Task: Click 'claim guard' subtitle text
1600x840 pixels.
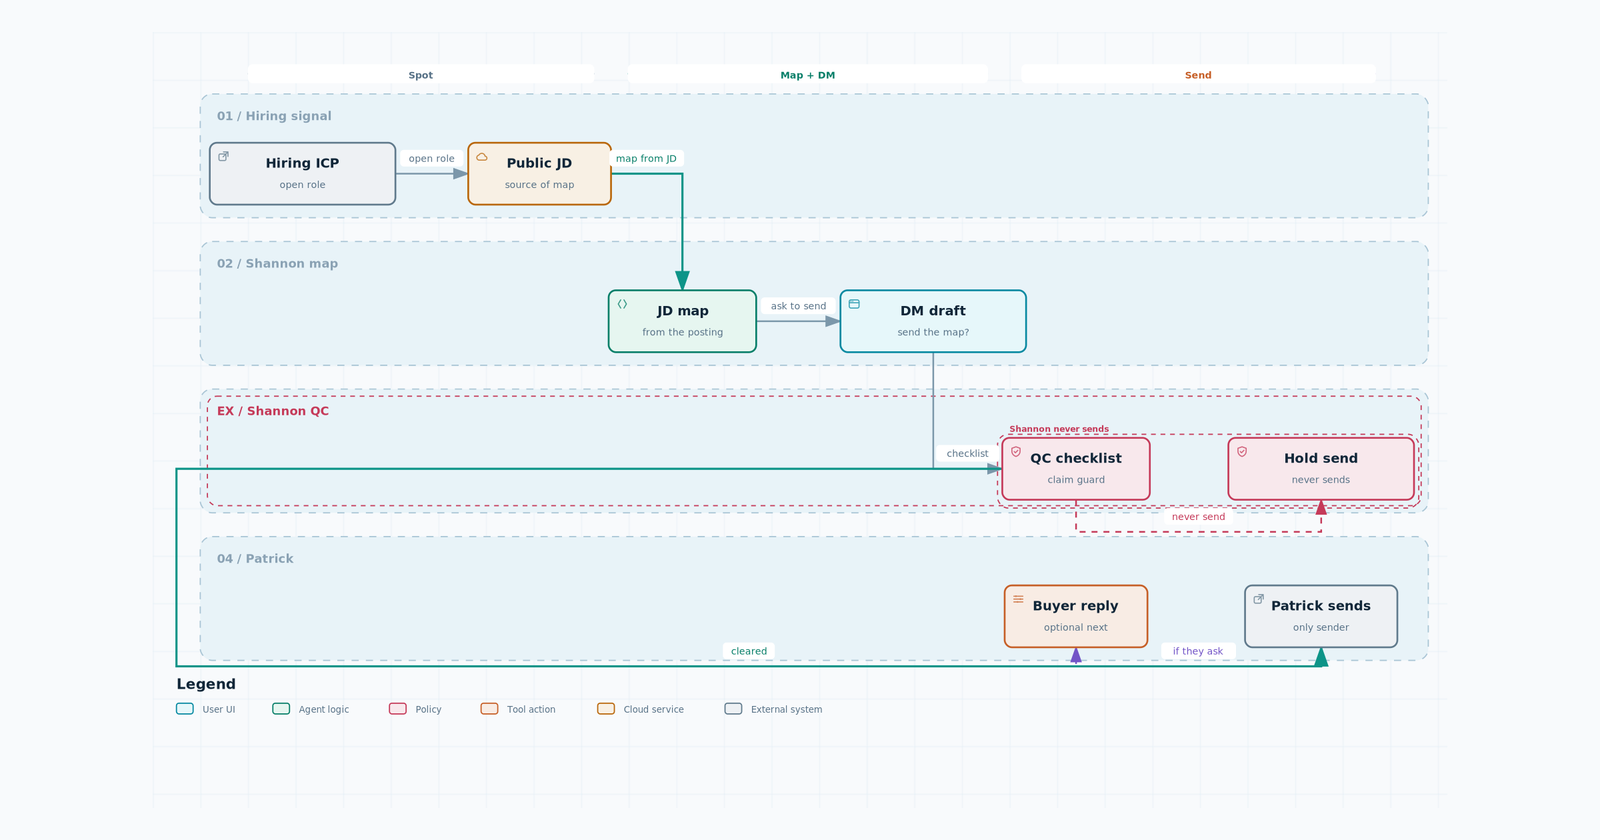Action: coord(1076,480)
